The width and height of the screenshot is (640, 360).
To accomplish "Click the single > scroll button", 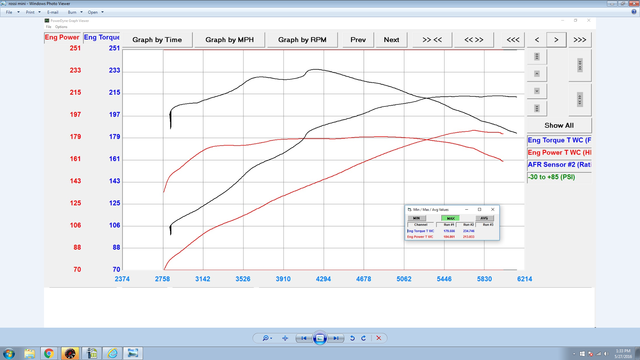I will [556, 40].
